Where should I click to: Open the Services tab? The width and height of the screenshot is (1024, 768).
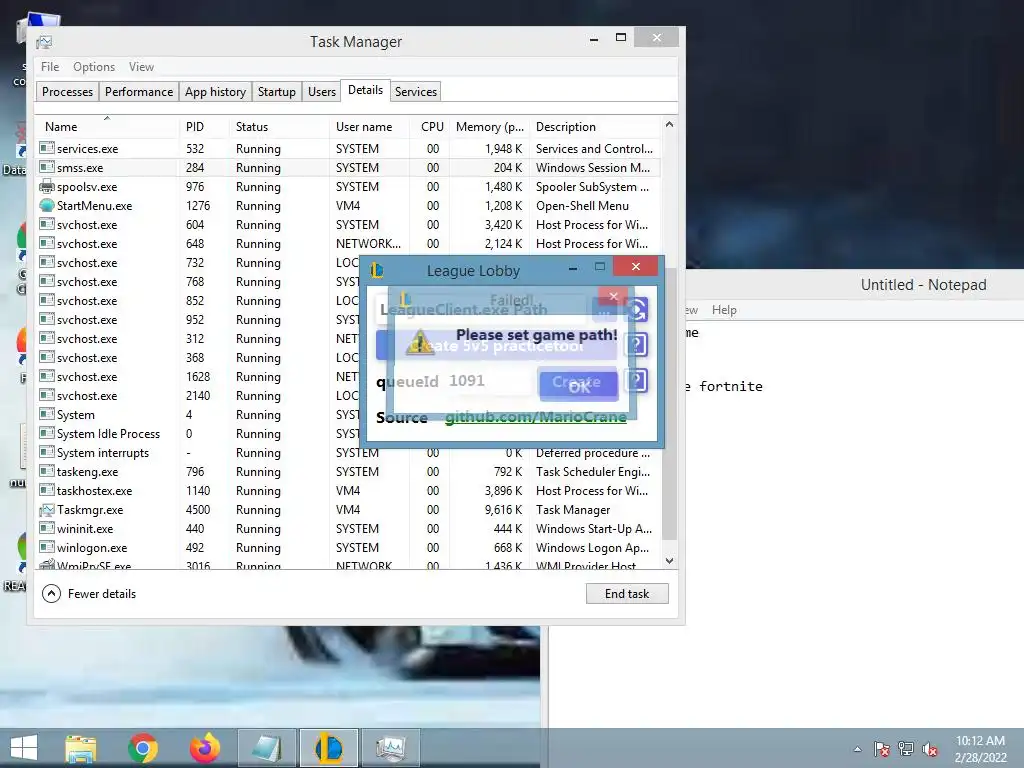415,91
